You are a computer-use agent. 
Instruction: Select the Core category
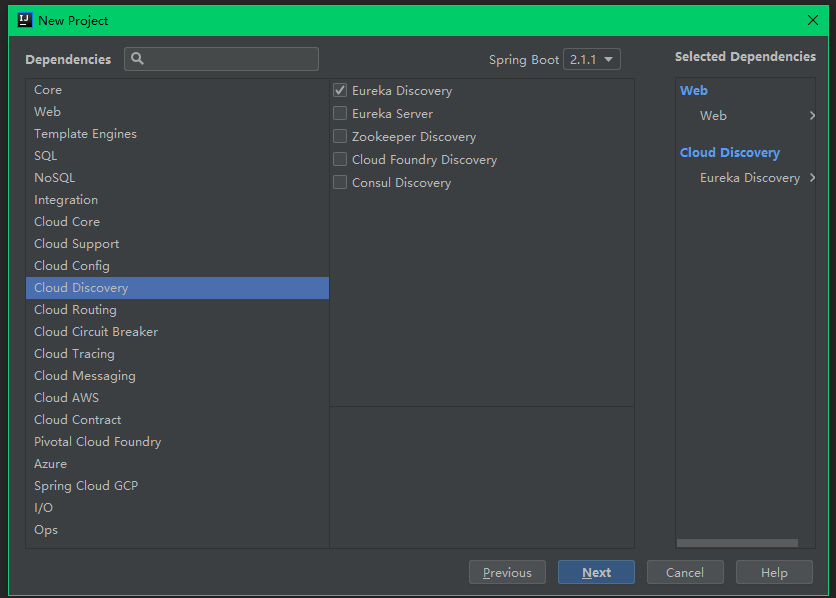pos(178,90)
